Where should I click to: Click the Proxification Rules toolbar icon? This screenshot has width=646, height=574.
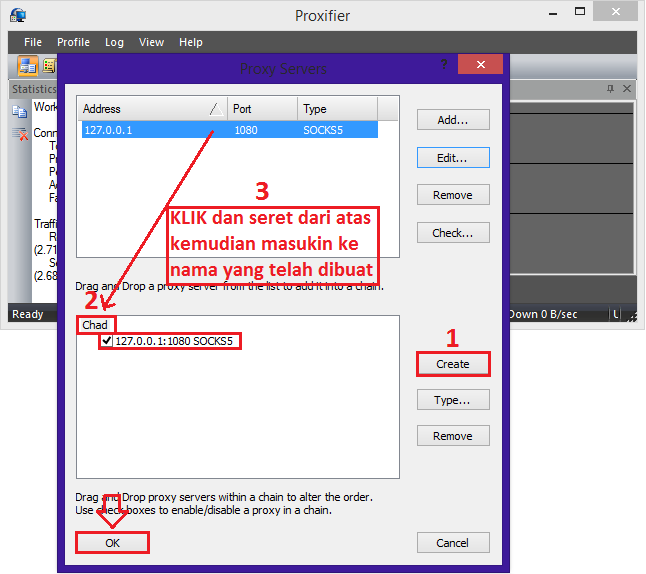(x=49, y=66)
